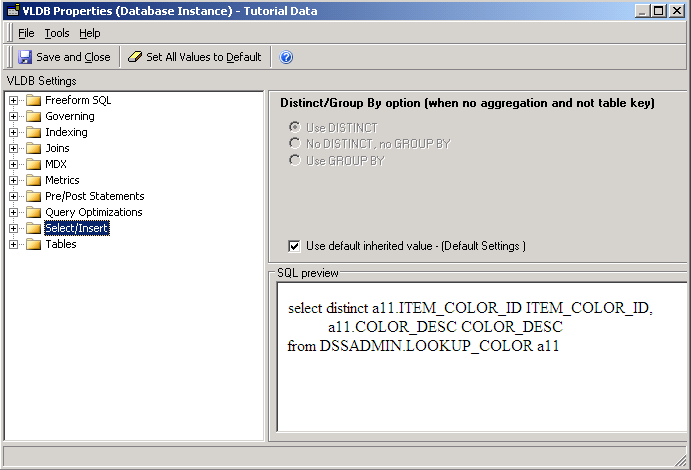
Task: Click the Tables folder icon
Action: point(34,244)
